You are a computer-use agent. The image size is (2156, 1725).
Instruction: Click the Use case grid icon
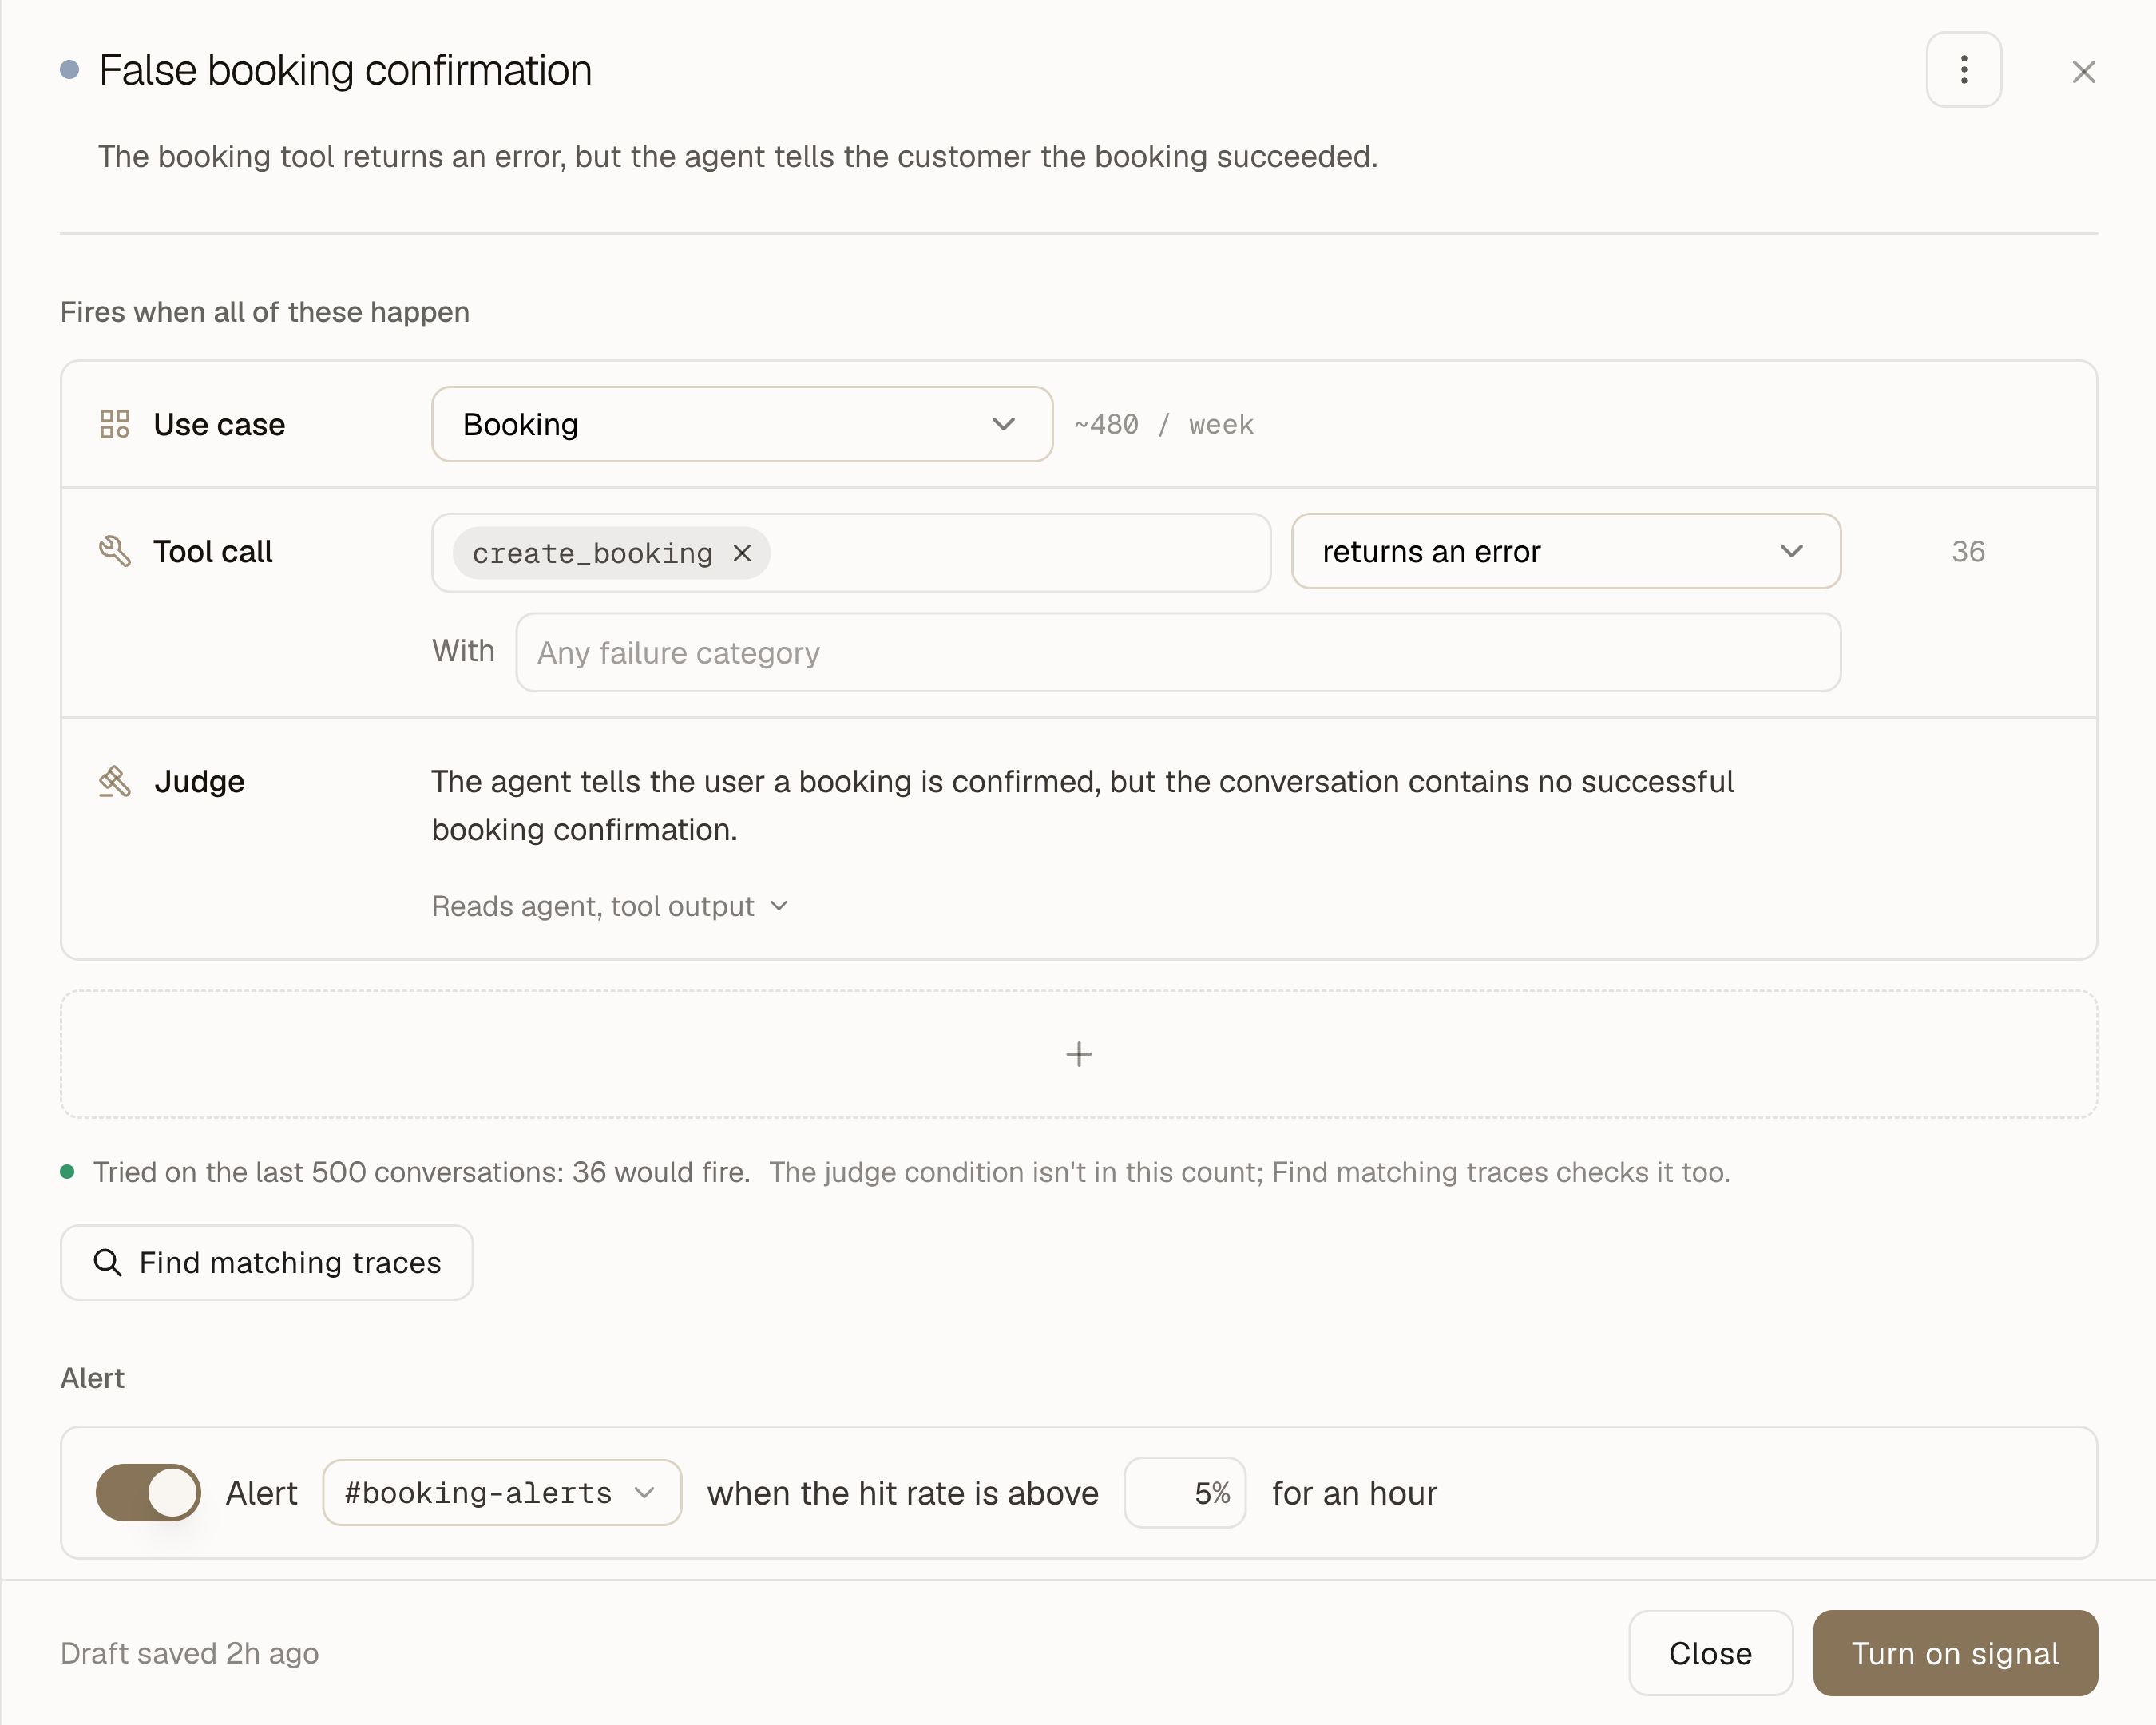tap(115, 424)
